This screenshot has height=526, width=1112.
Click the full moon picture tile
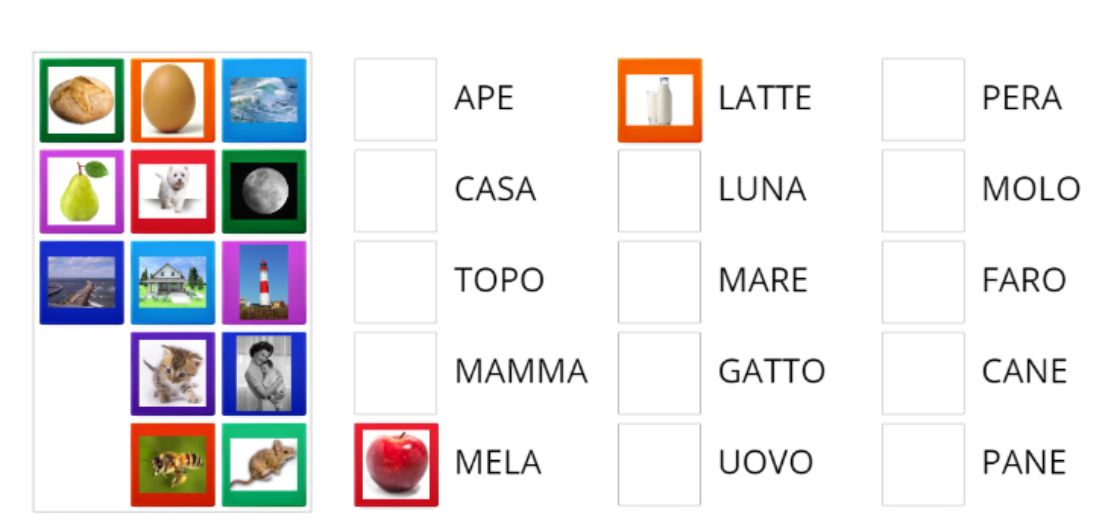(x=264, y=191)
